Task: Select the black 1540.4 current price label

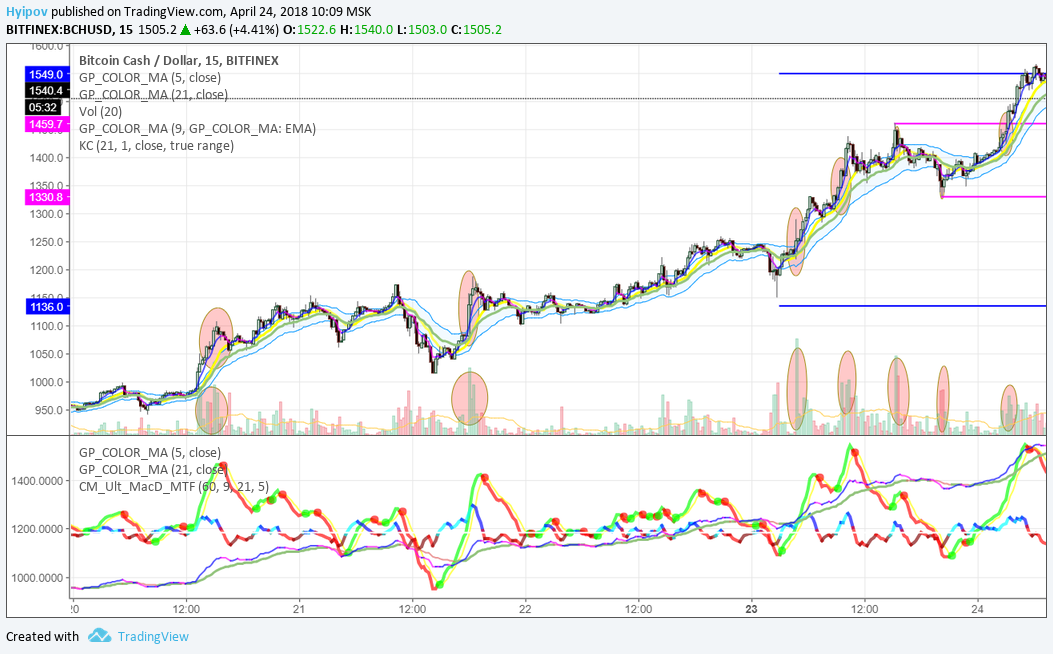Action: click(x=46, y=91)
